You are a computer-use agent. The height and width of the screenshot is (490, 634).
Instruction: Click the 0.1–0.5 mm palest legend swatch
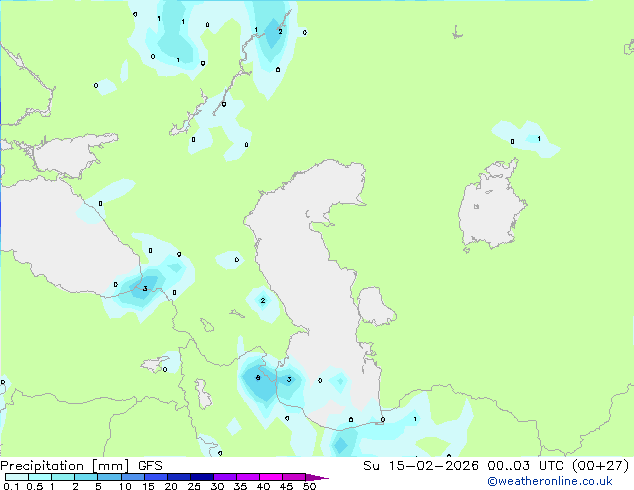pyautogui.click(x=17, y=477)
